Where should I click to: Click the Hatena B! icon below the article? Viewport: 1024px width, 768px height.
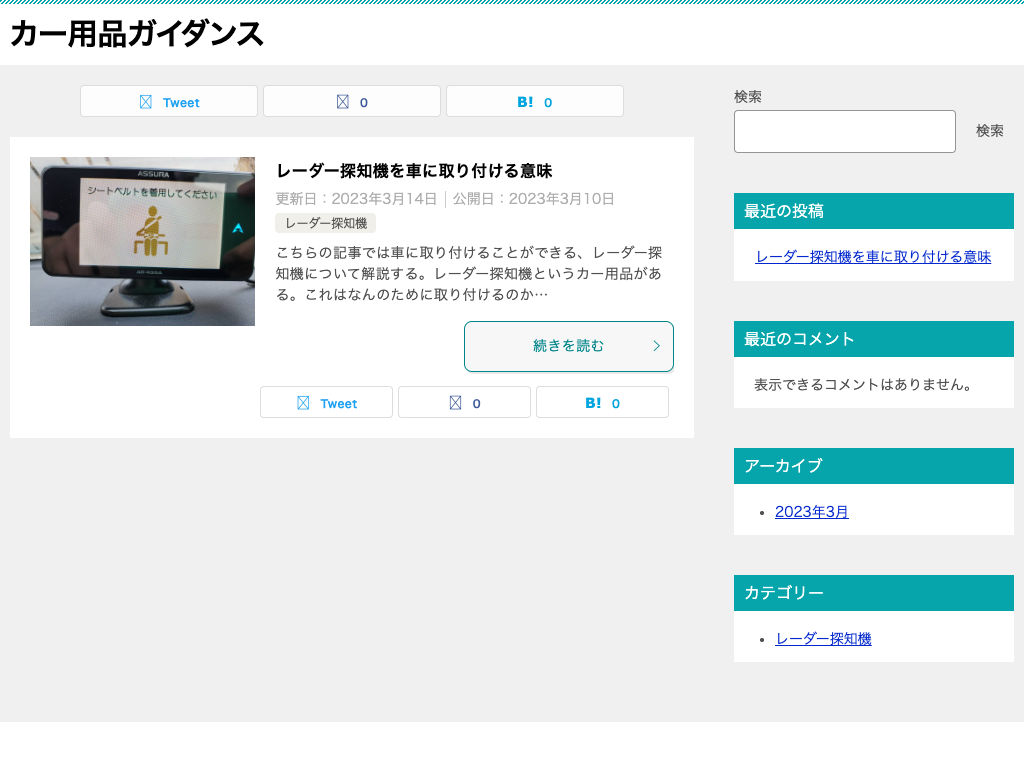pos(593,403)
